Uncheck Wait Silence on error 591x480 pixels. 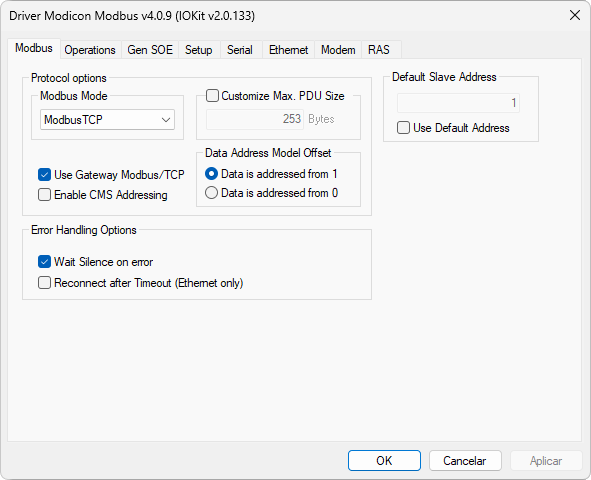[x=44, y=262]
